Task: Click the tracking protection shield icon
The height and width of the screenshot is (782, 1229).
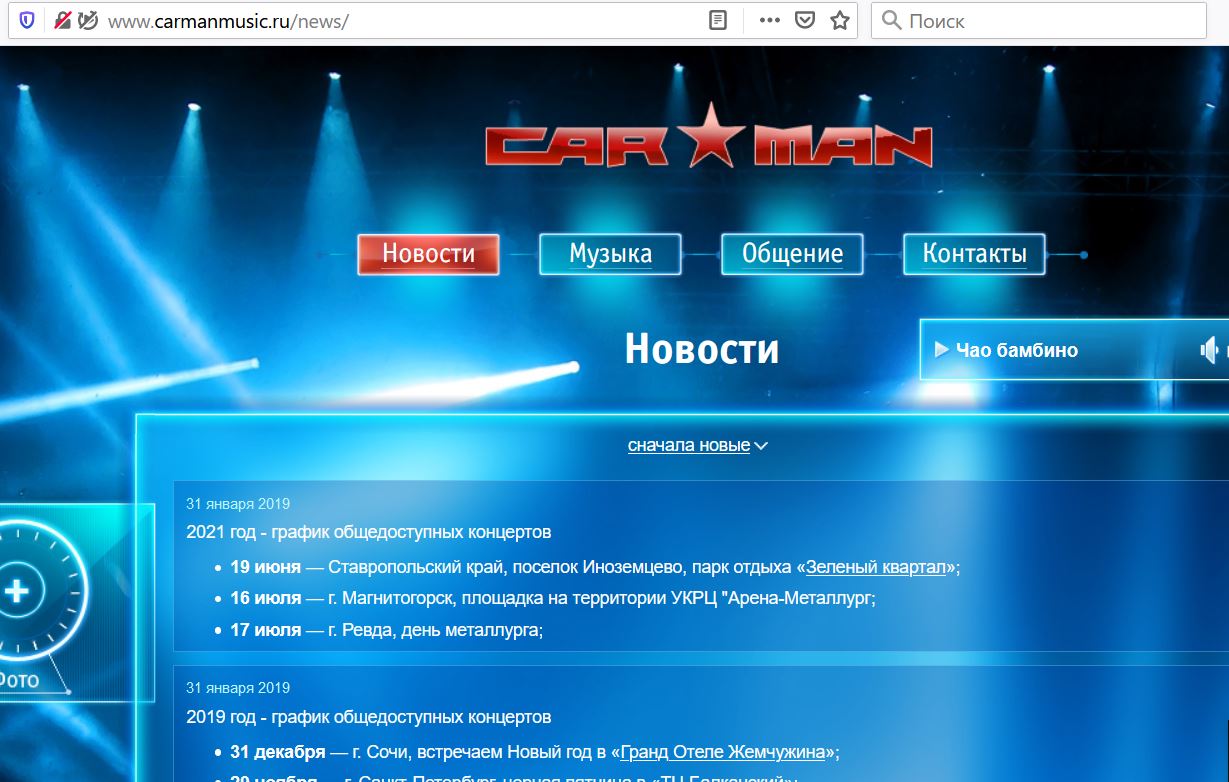Action: 27,20
